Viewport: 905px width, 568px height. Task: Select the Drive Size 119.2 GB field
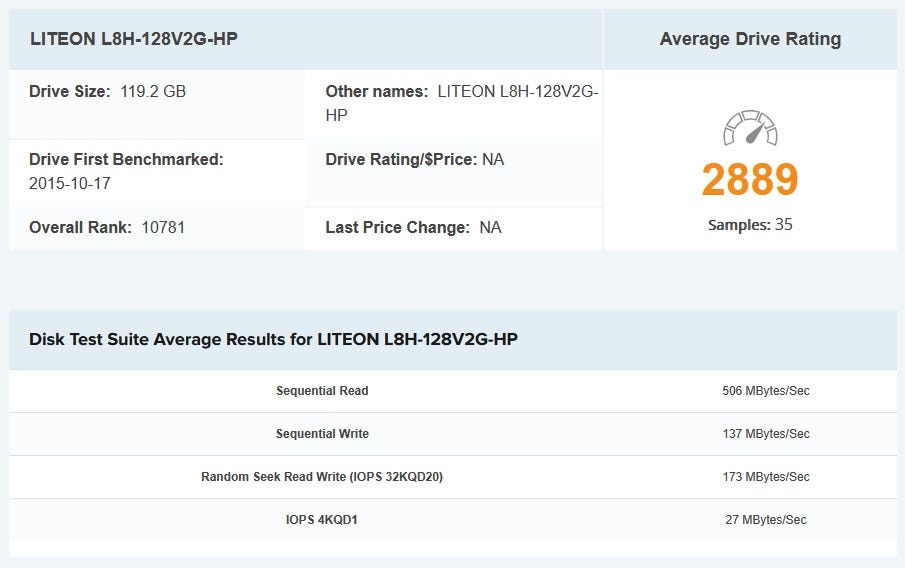pos(107,91)
